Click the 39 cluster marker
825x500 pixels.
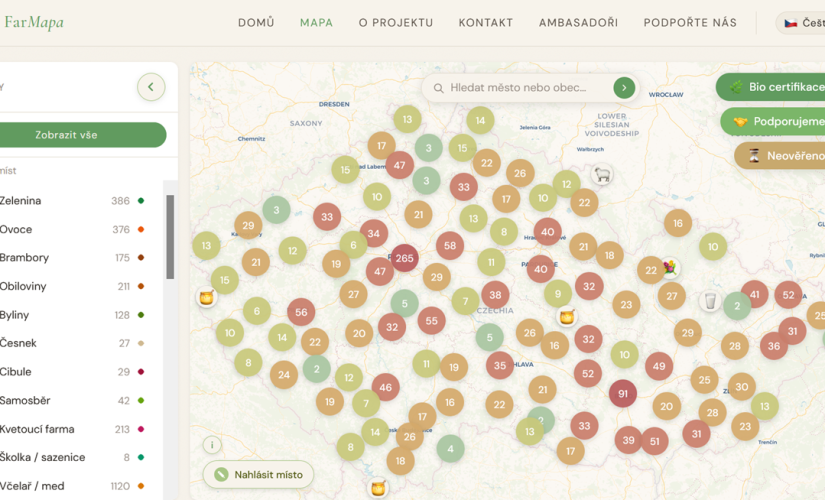coord(628,440)
